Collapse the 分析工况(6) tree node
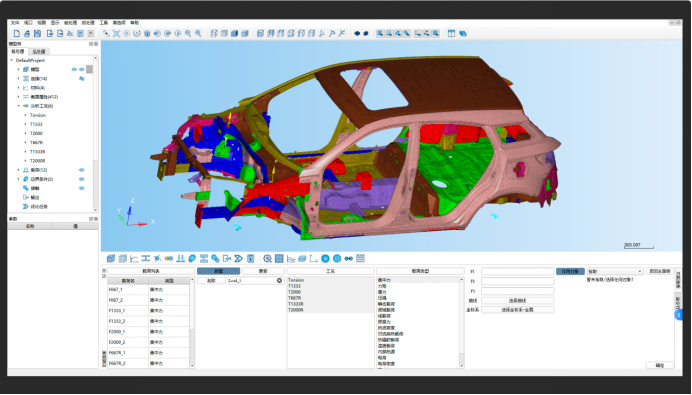The image size is (692, 395). (x=19, y=106)
